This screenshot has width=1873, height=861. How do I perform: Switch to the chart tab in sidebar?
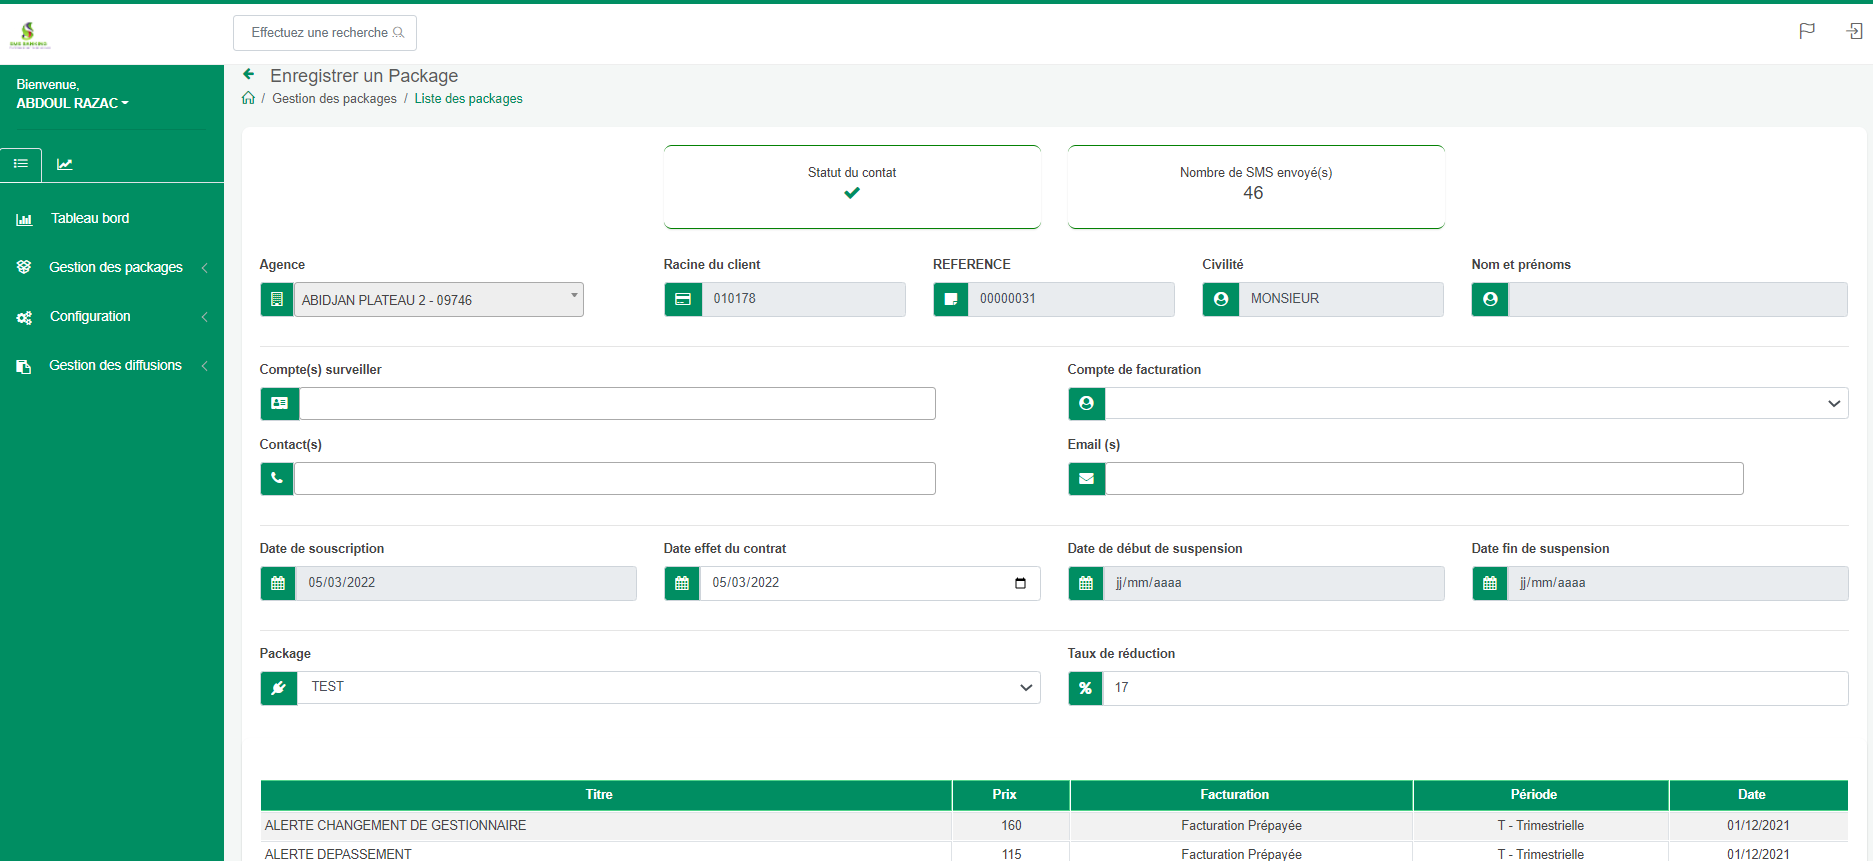[65, 164]
